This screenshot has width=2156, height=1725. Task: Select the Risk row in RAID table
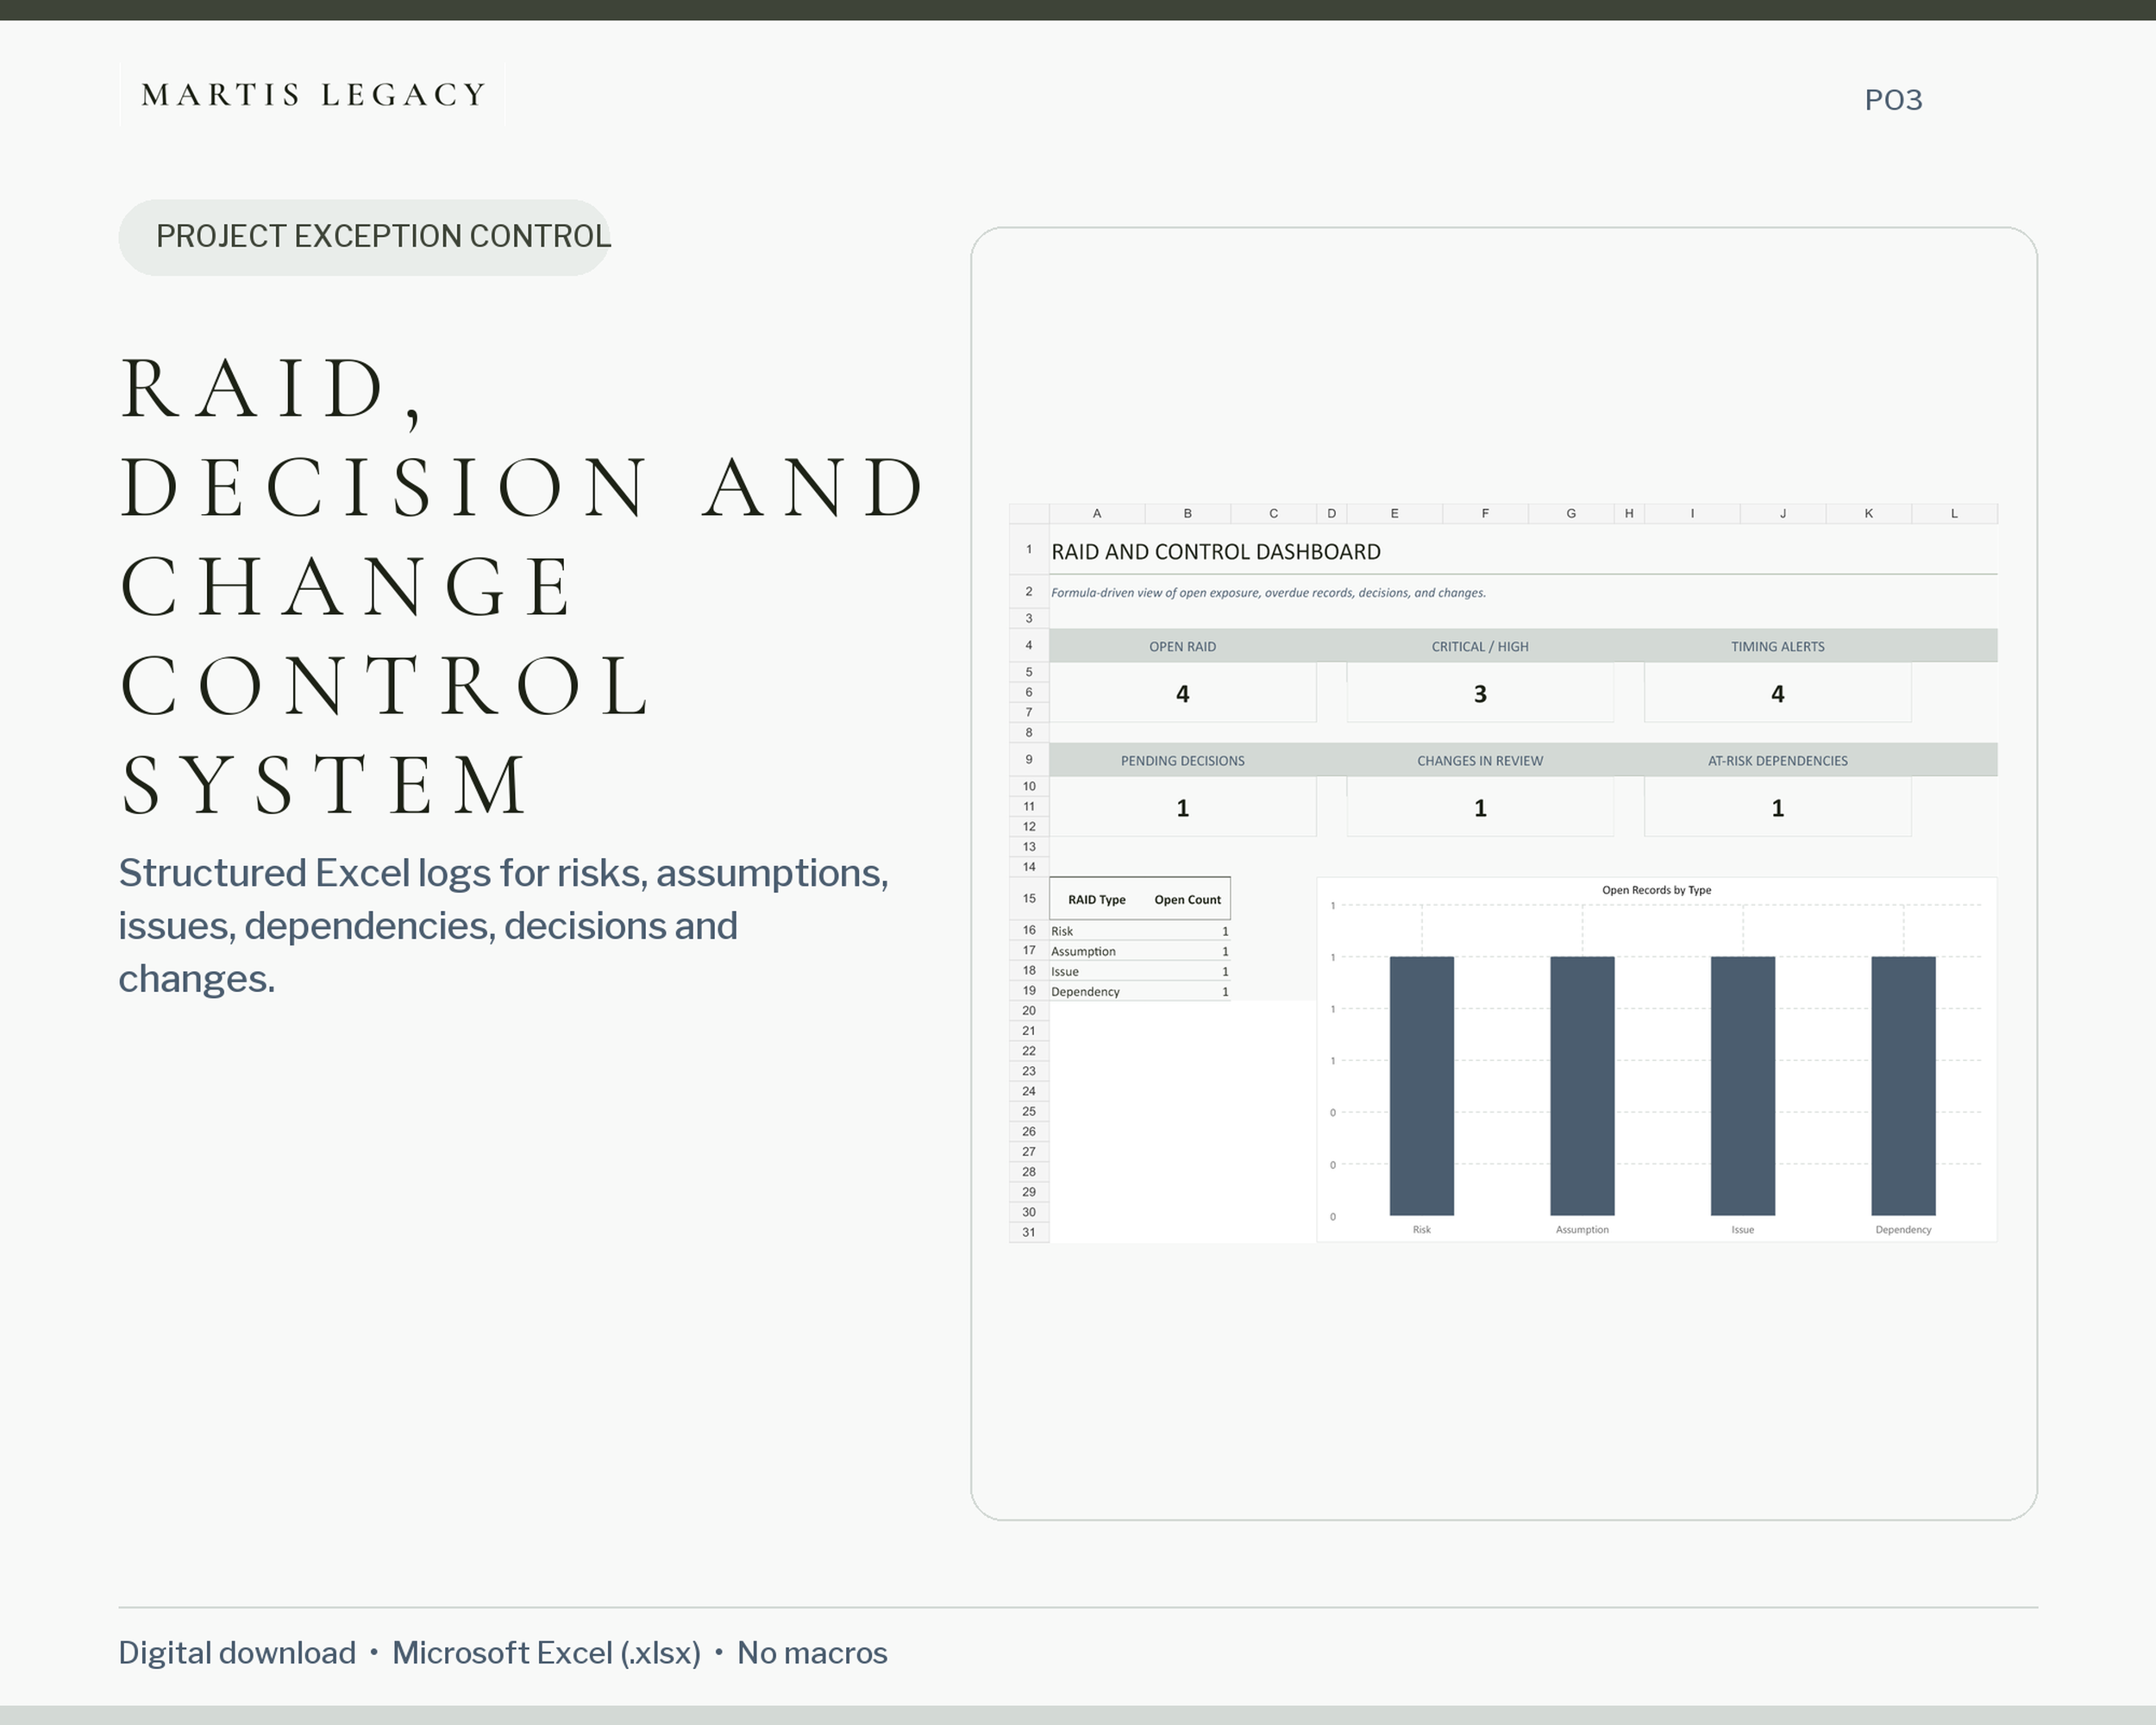1140,931
